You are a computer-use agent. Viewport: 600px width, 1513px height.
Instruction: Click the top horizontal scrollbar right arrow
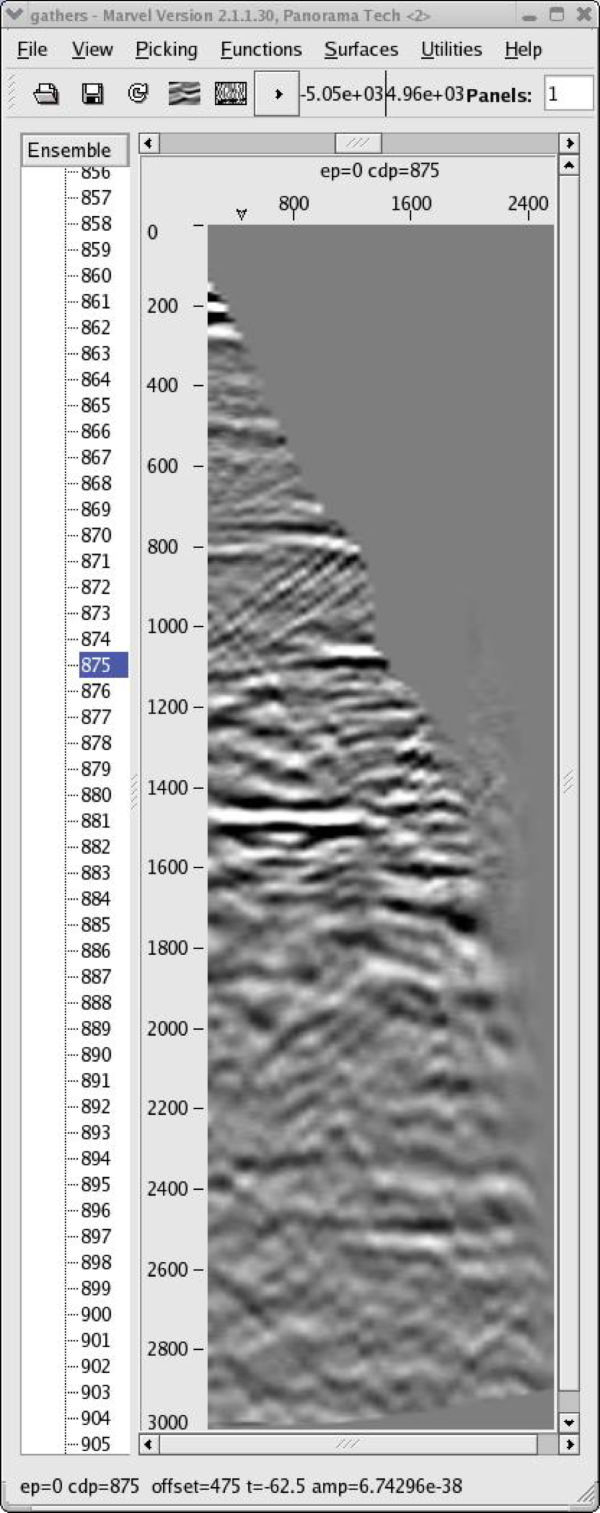569,144
